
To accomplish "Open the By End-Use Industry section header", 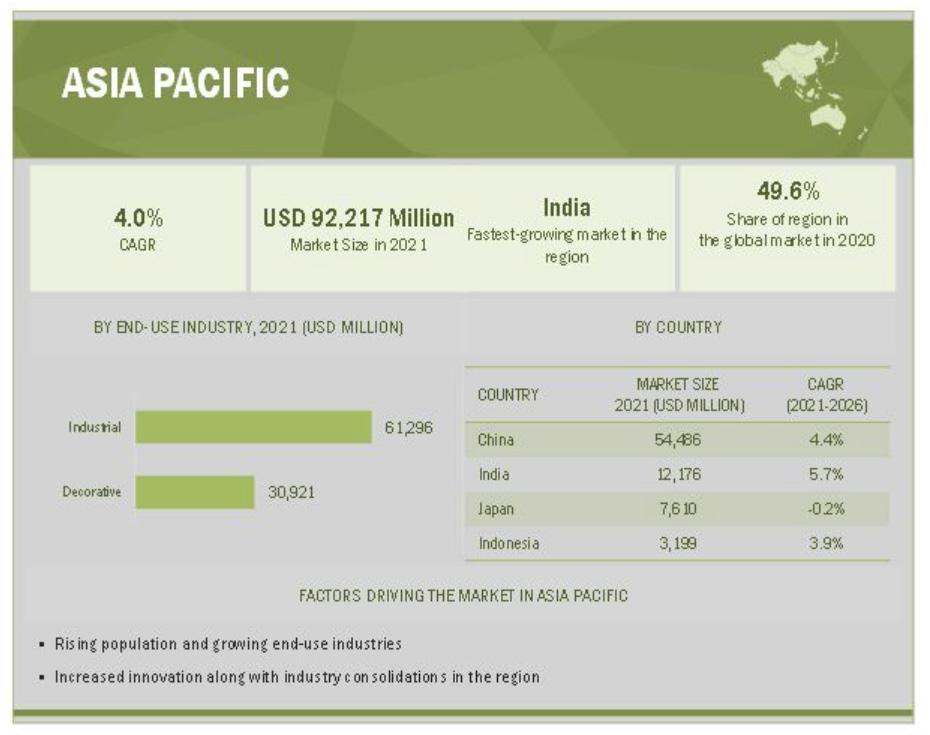I will pos(248,327).
